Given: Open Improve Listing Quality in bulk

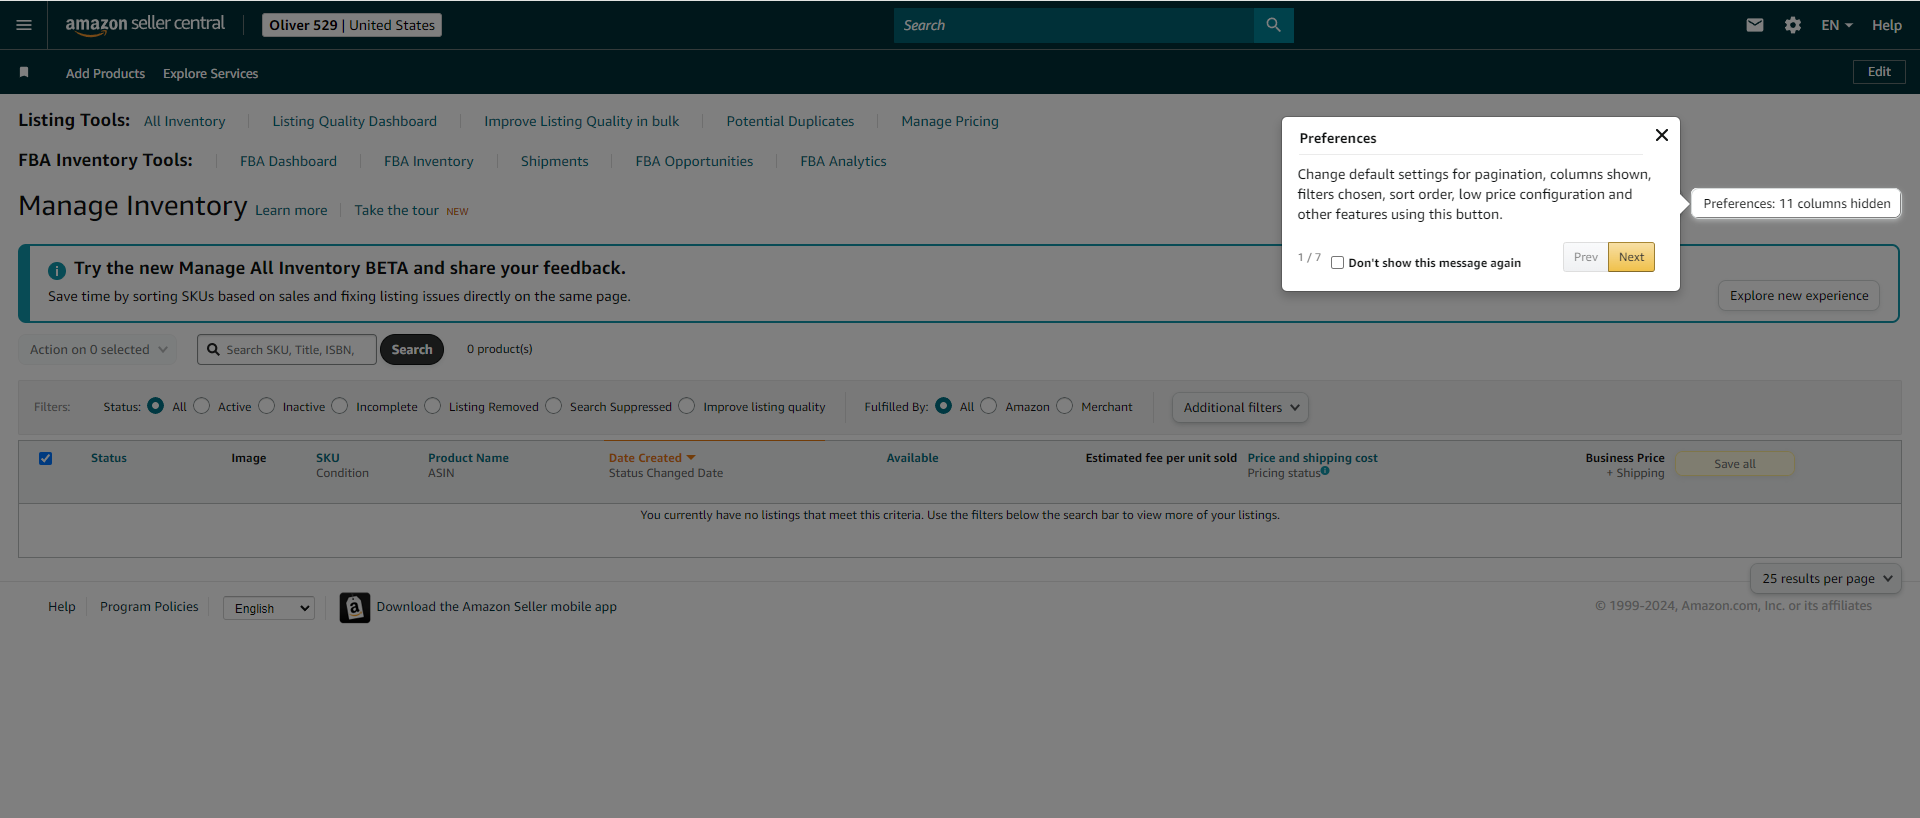Looking at the screenshot, I should tap(582, 121).
